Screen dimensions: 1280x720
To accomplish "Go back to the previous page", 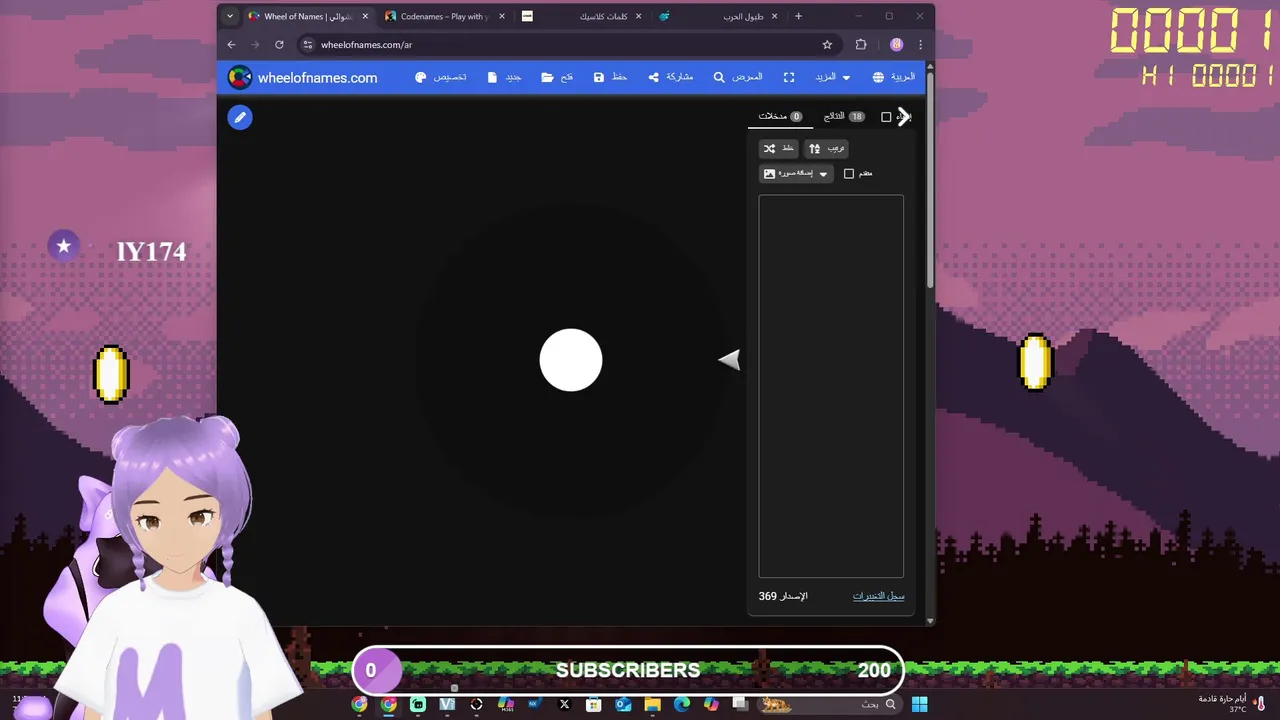I will pos(231,45).
